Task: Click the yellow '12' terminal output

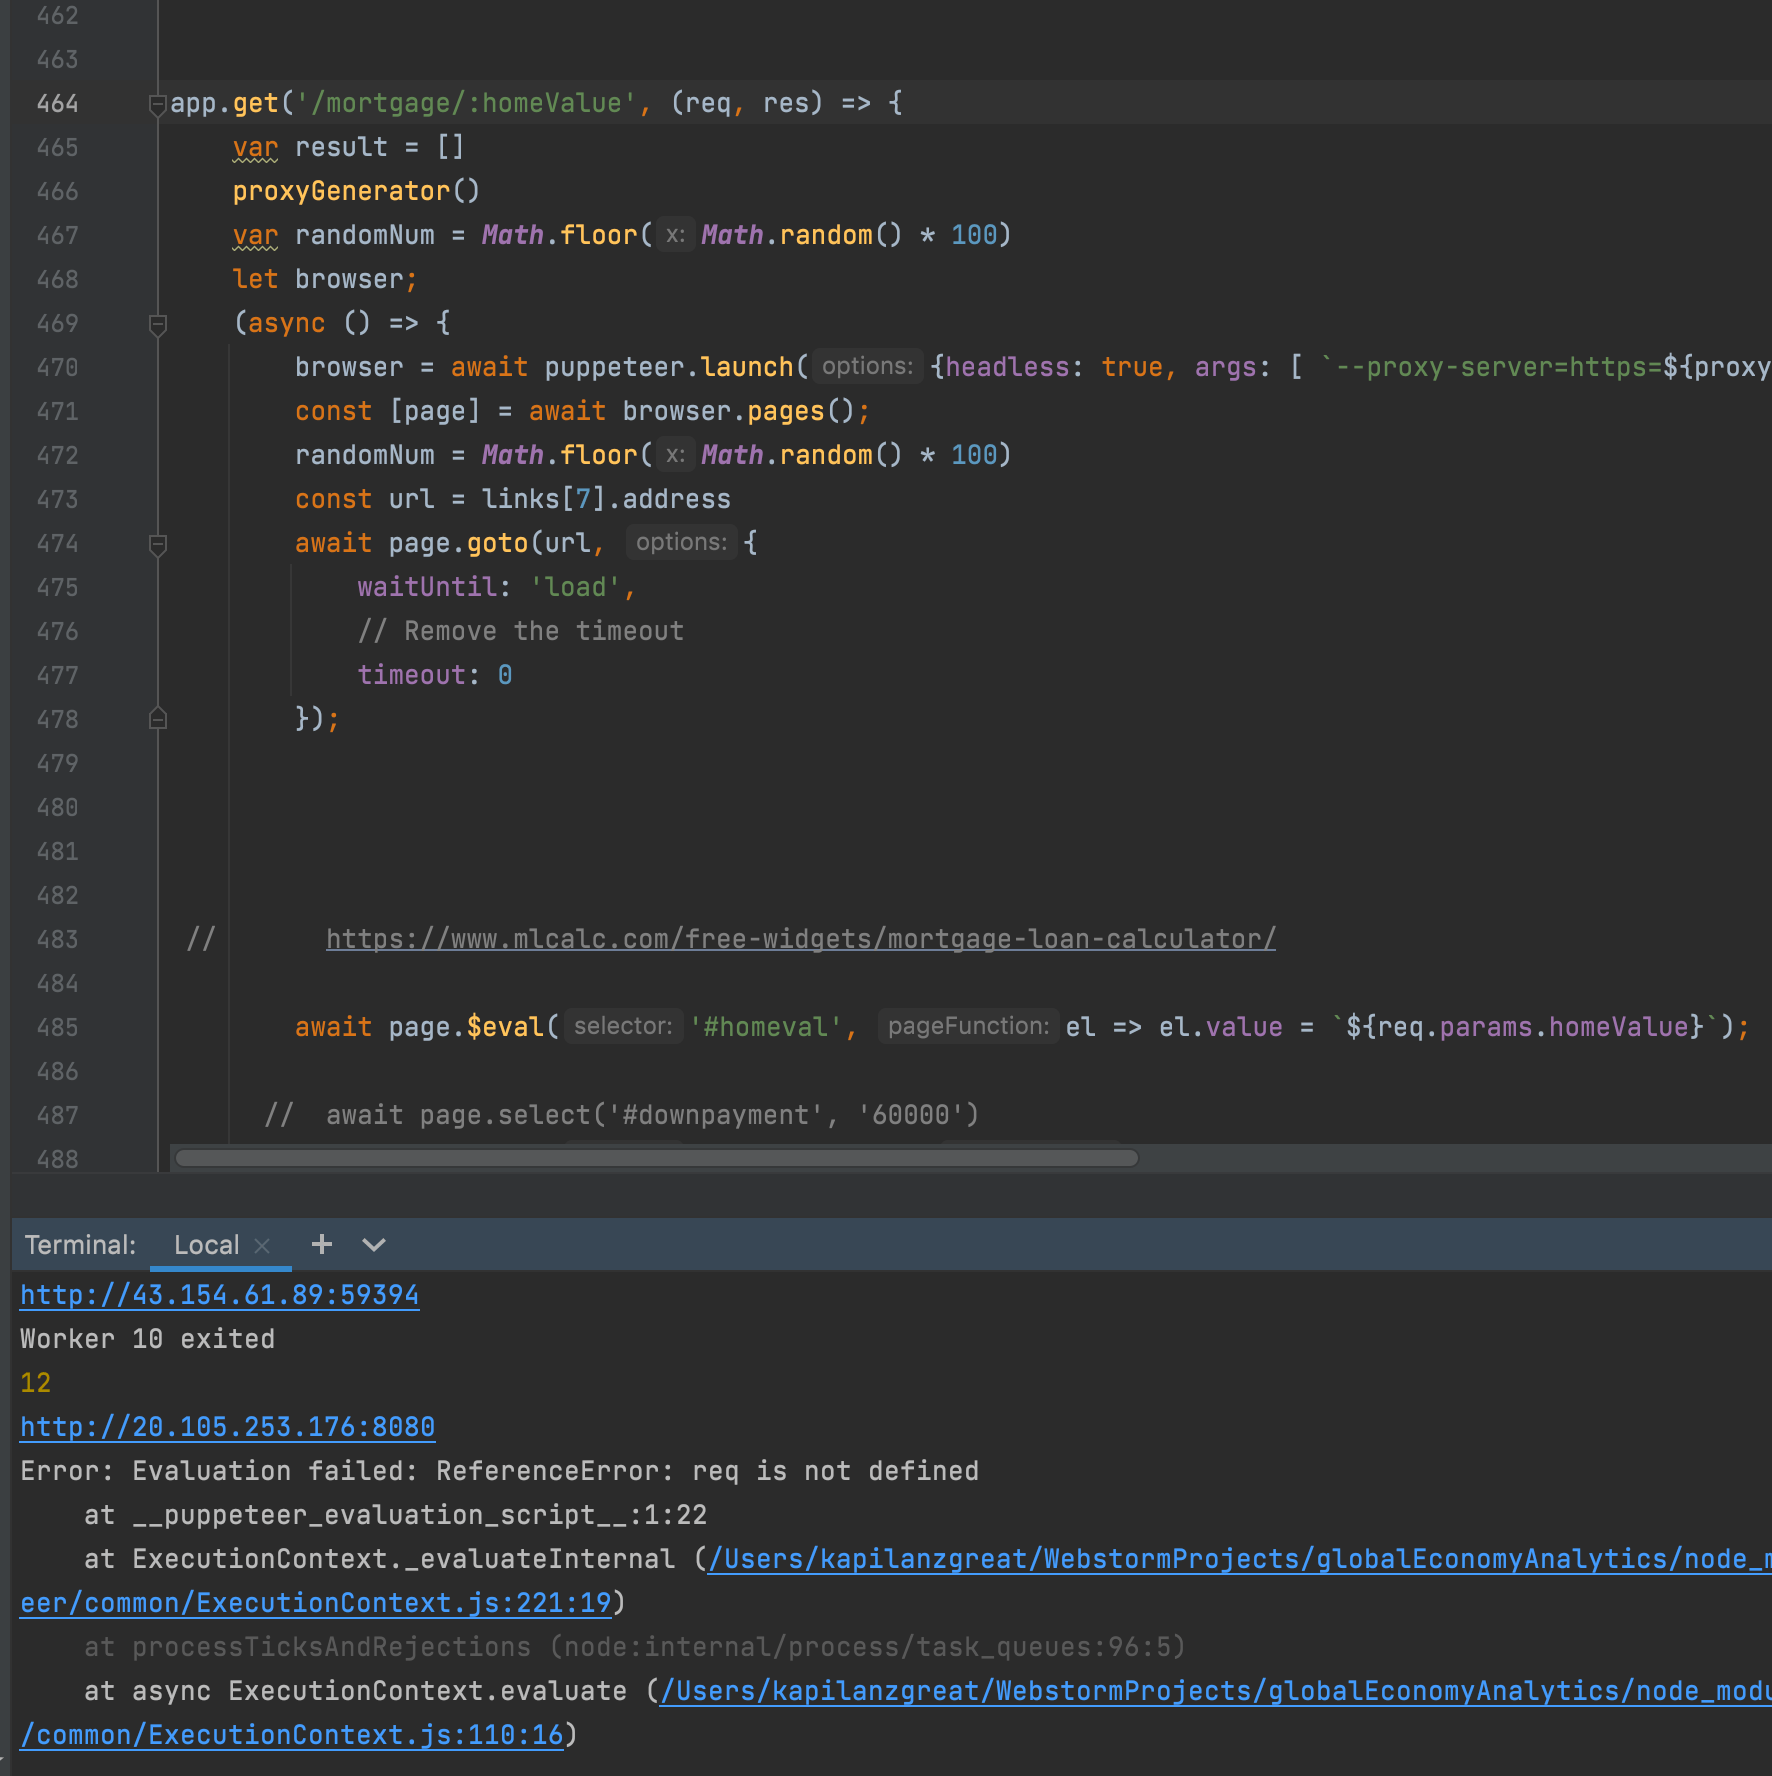Action: pos(36,1383)
